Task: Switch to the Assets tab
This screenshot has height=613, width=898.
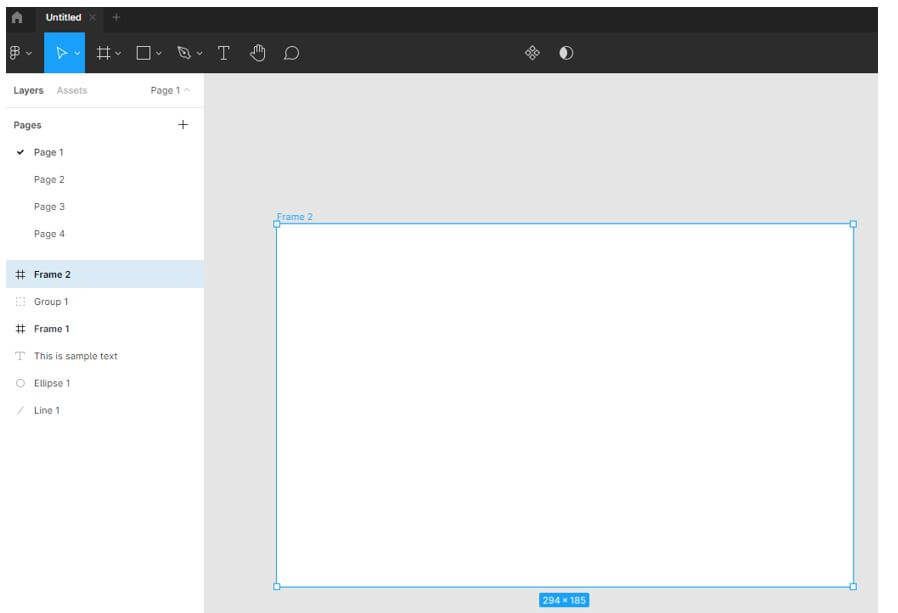Action: 72,91
